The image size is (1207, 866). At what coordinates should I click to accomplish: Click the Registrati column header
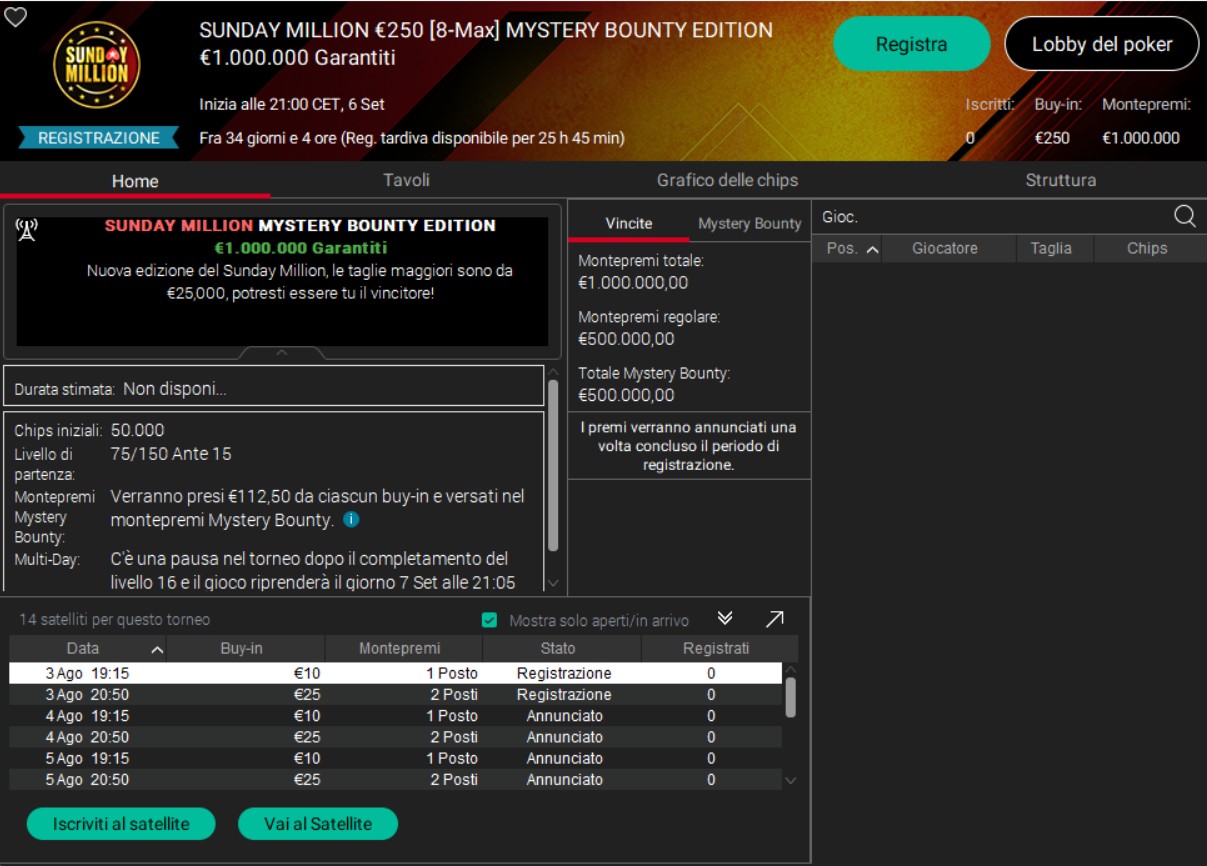716,648
